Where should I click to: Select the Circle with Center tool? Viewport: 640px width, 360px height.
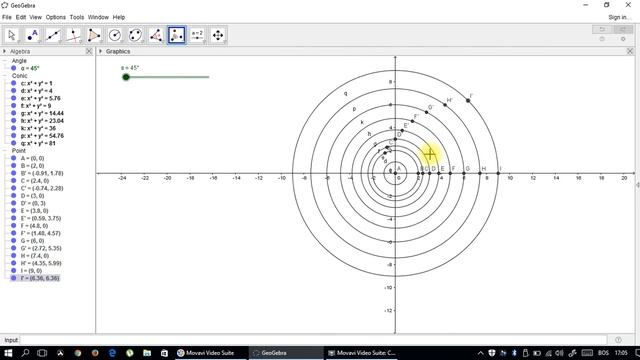(x=115, y=35)
